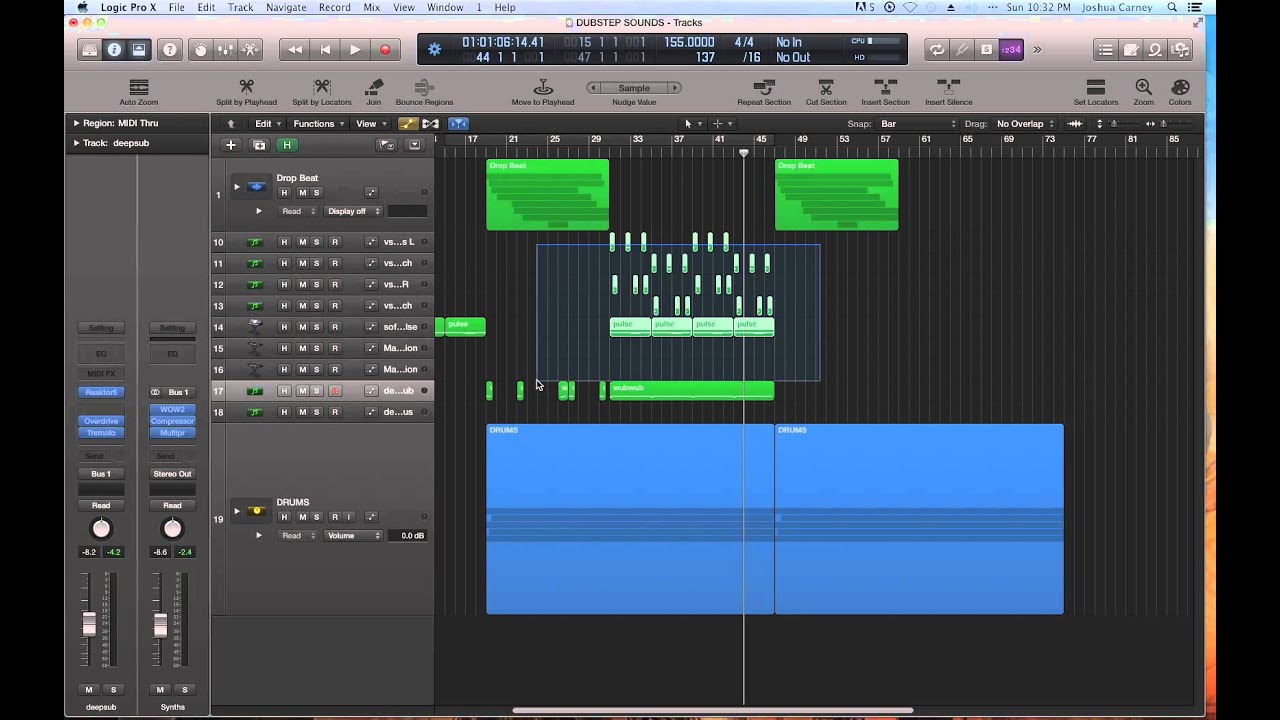Viewport: 1280px width, 720px height.
Task: Toggle green Hide tracks H button
Action: coord(287,145)
